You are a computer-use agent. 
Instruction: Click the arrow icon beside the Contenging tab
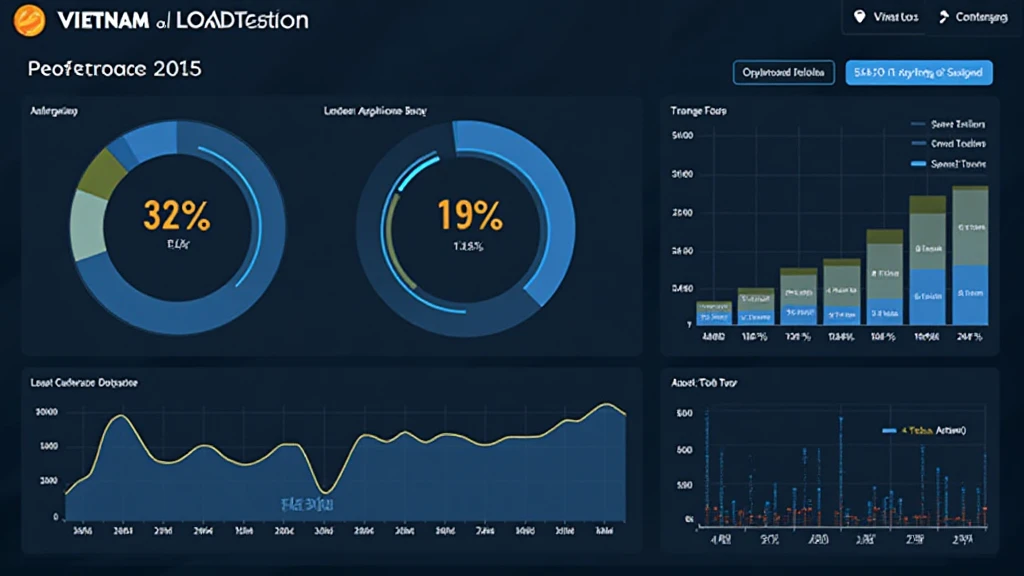click(x=941, y=17)
